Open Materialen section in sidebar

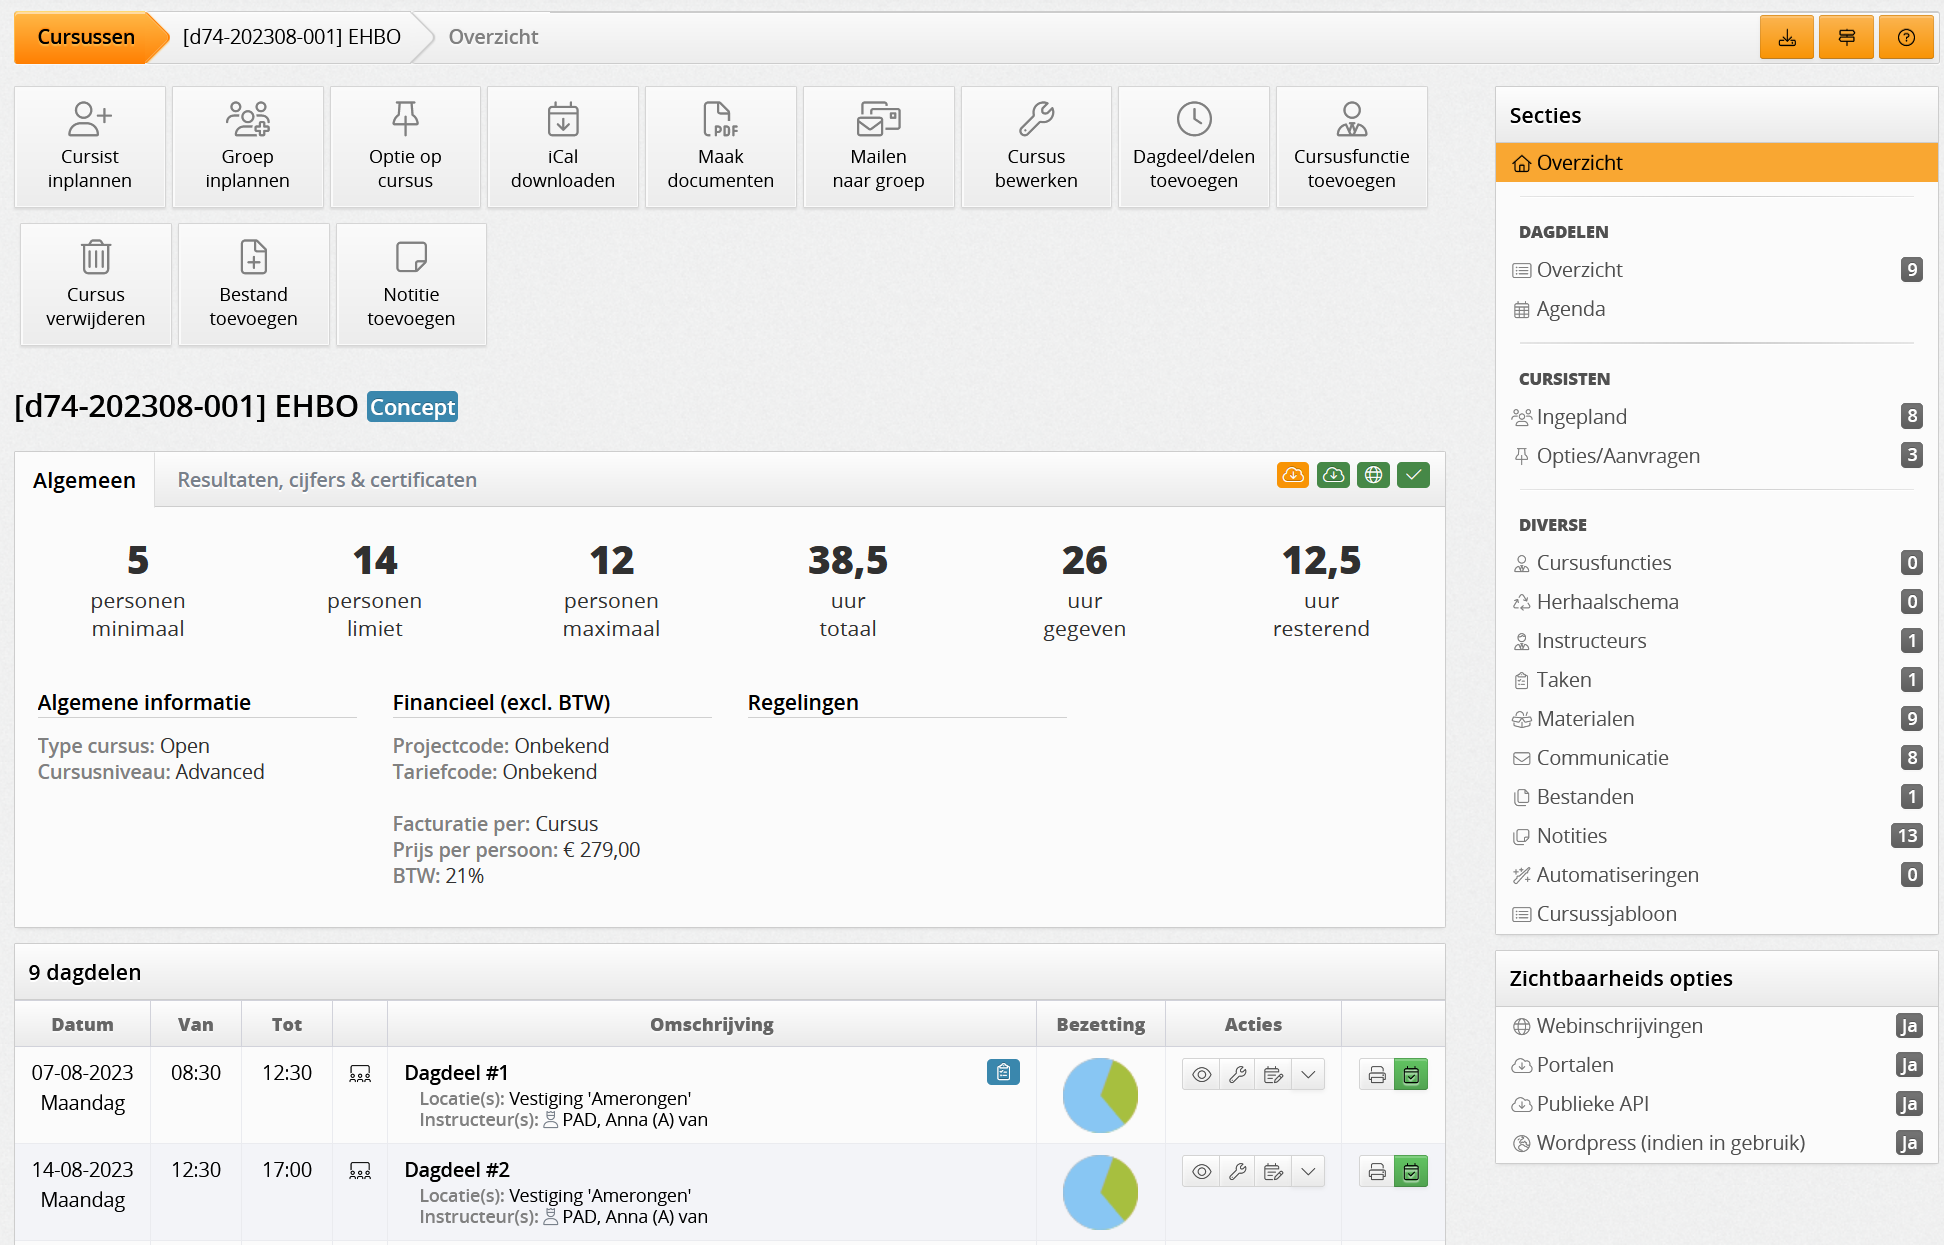coord(1585,719)
